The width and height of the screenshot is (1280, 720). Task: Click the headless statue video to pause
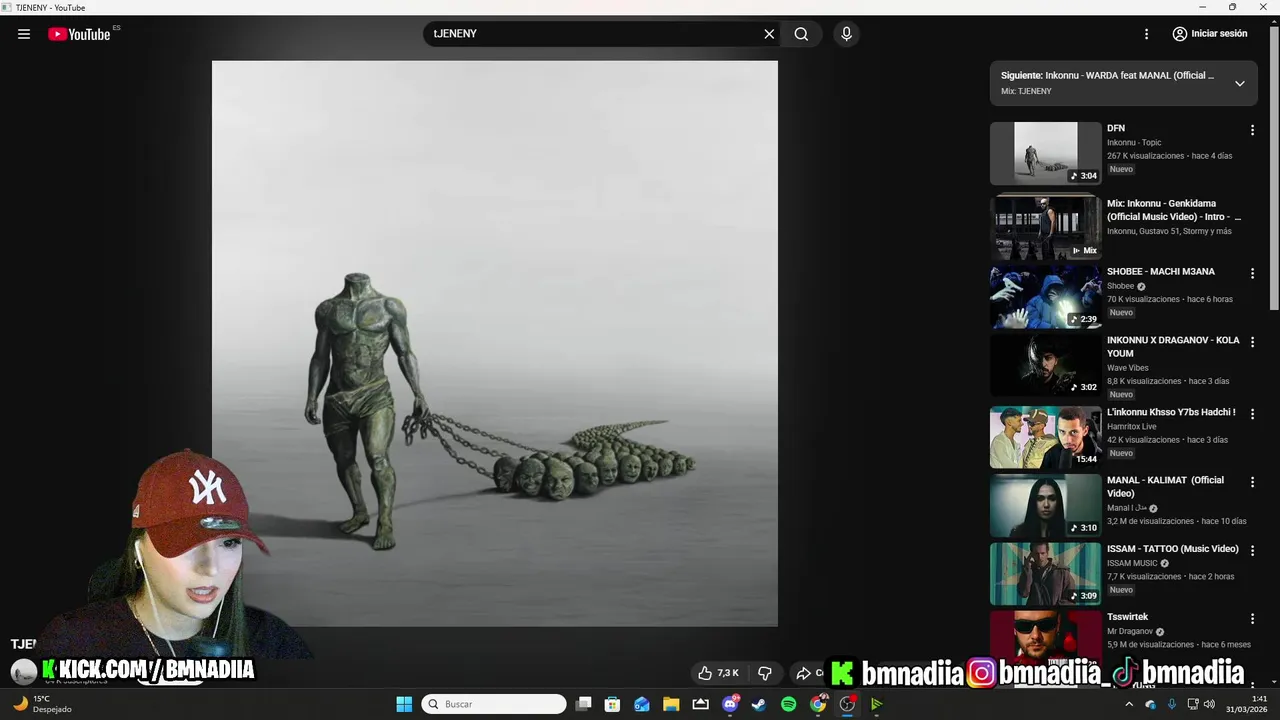(x=494, y=343)
